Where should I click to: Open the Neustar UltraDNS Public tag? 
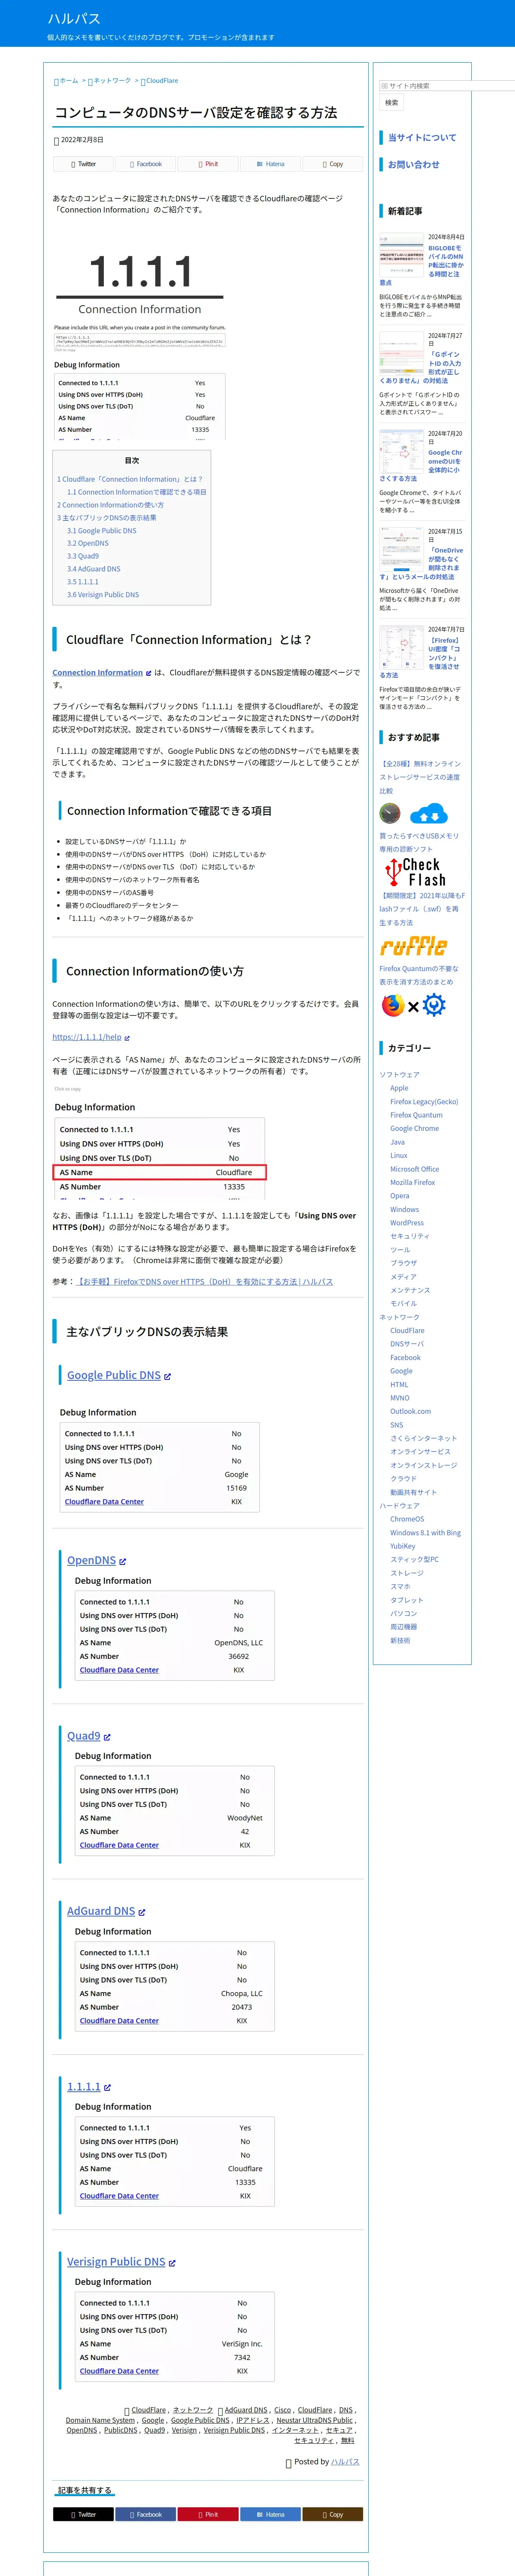point(314,2420)
